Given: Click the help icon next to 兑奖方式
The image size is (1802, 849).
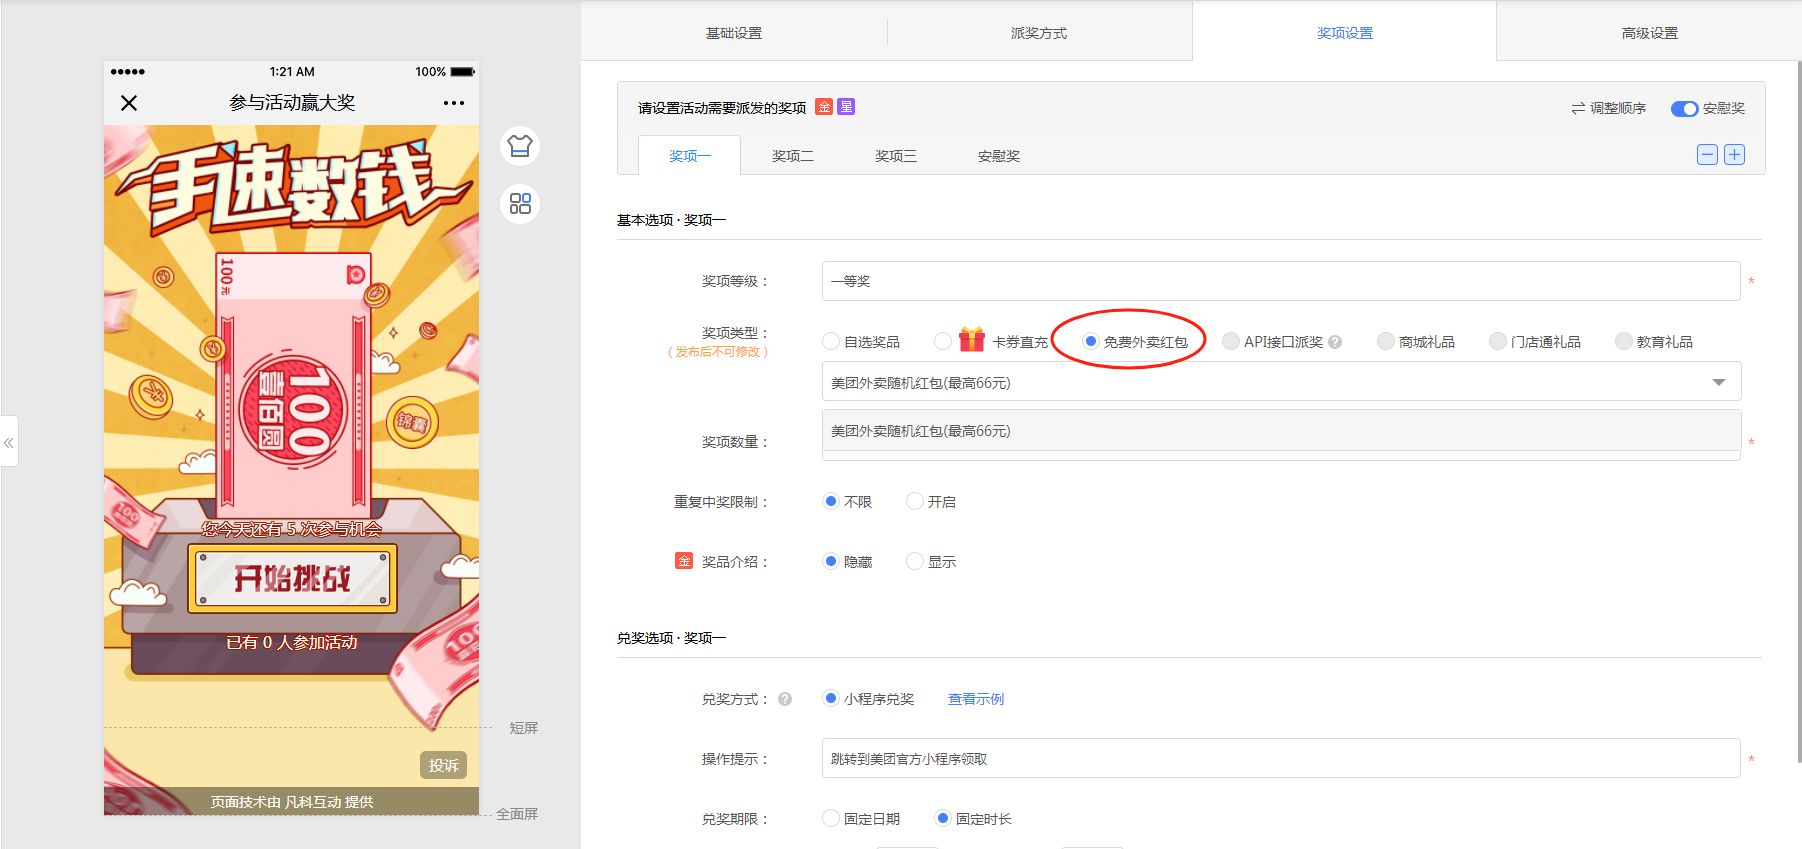Looking at the screenshot, I should [x=785, y=699].
